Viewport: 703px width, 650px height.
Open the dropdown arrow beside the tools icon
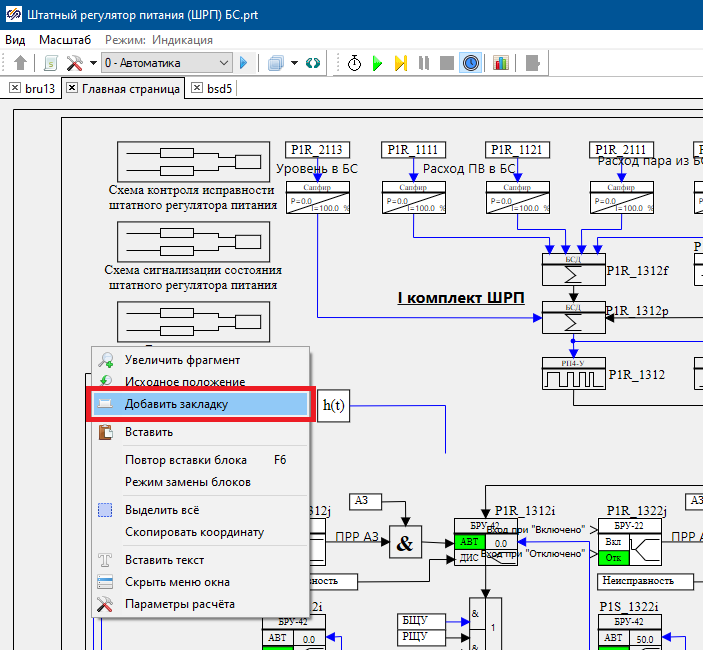click(93, 63)
